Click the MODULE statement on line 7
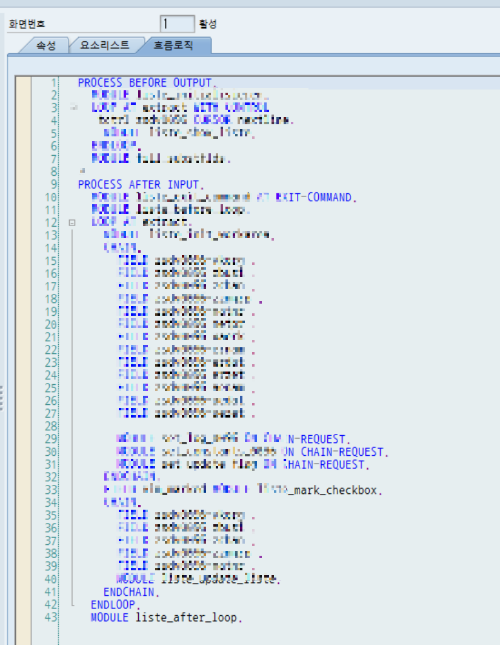The image size is (500, 645). (161, 158)
